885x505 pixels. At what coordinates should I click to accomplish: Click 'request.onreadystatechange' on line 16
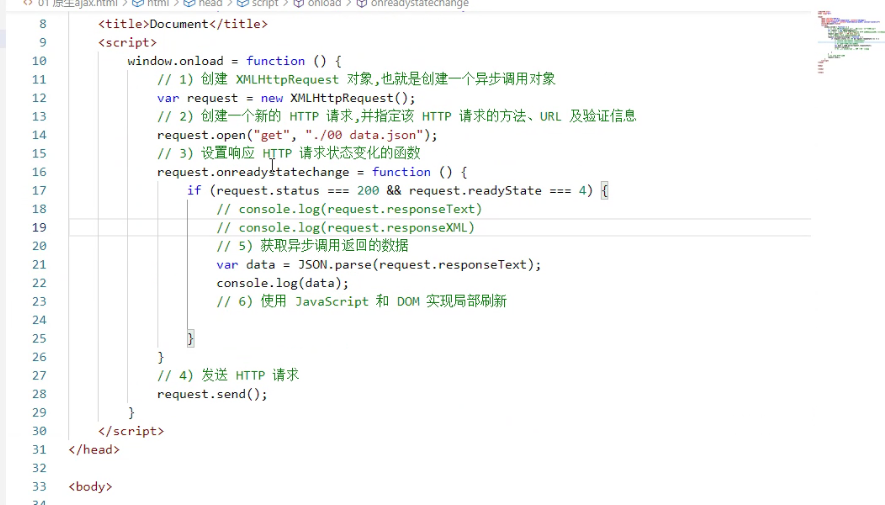tap(253, 172)
